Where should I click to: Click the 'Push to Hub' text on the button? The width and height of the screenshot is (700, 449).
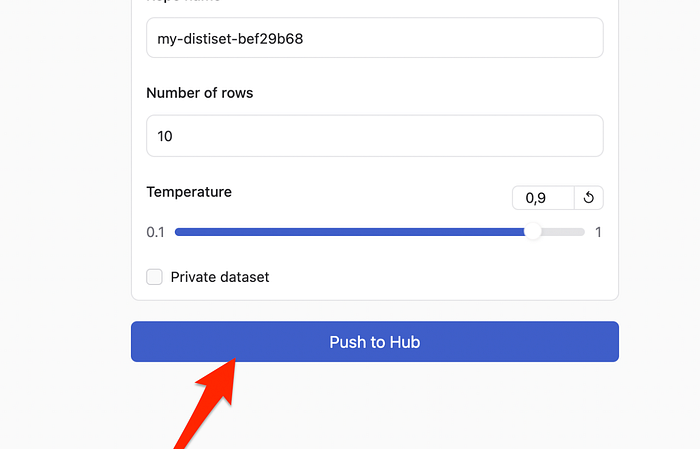374,342
